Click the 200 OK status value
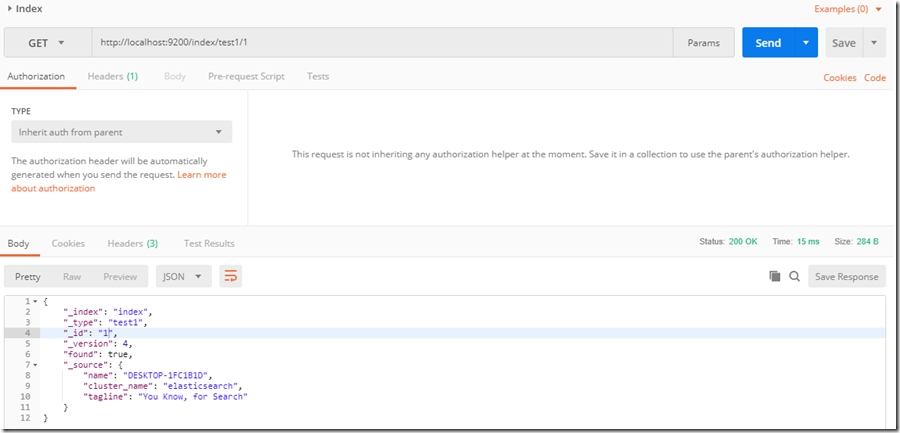Viewport: 900px width, 433px height. pyautogui.click(x=743, y=242)
